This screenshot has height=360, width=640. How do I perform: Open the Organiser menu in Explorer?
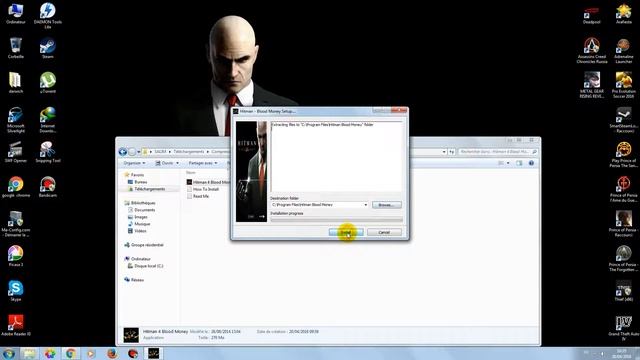coord(134,163)
